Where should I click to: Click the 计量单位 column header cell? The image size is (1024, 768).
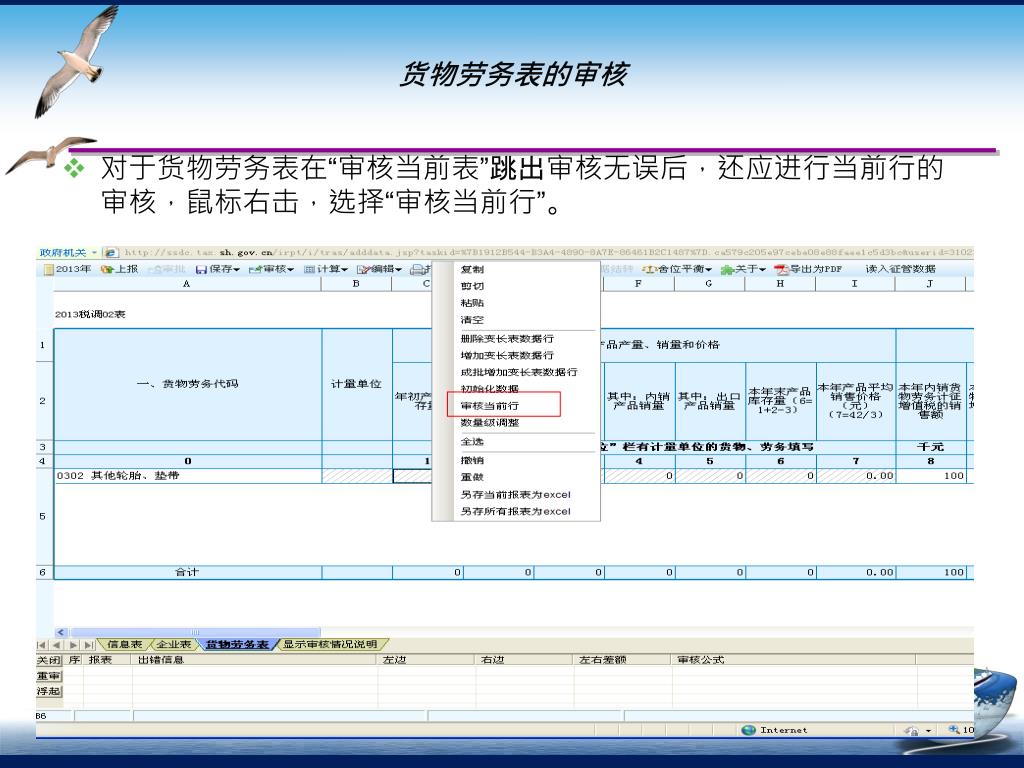[357, 384]
